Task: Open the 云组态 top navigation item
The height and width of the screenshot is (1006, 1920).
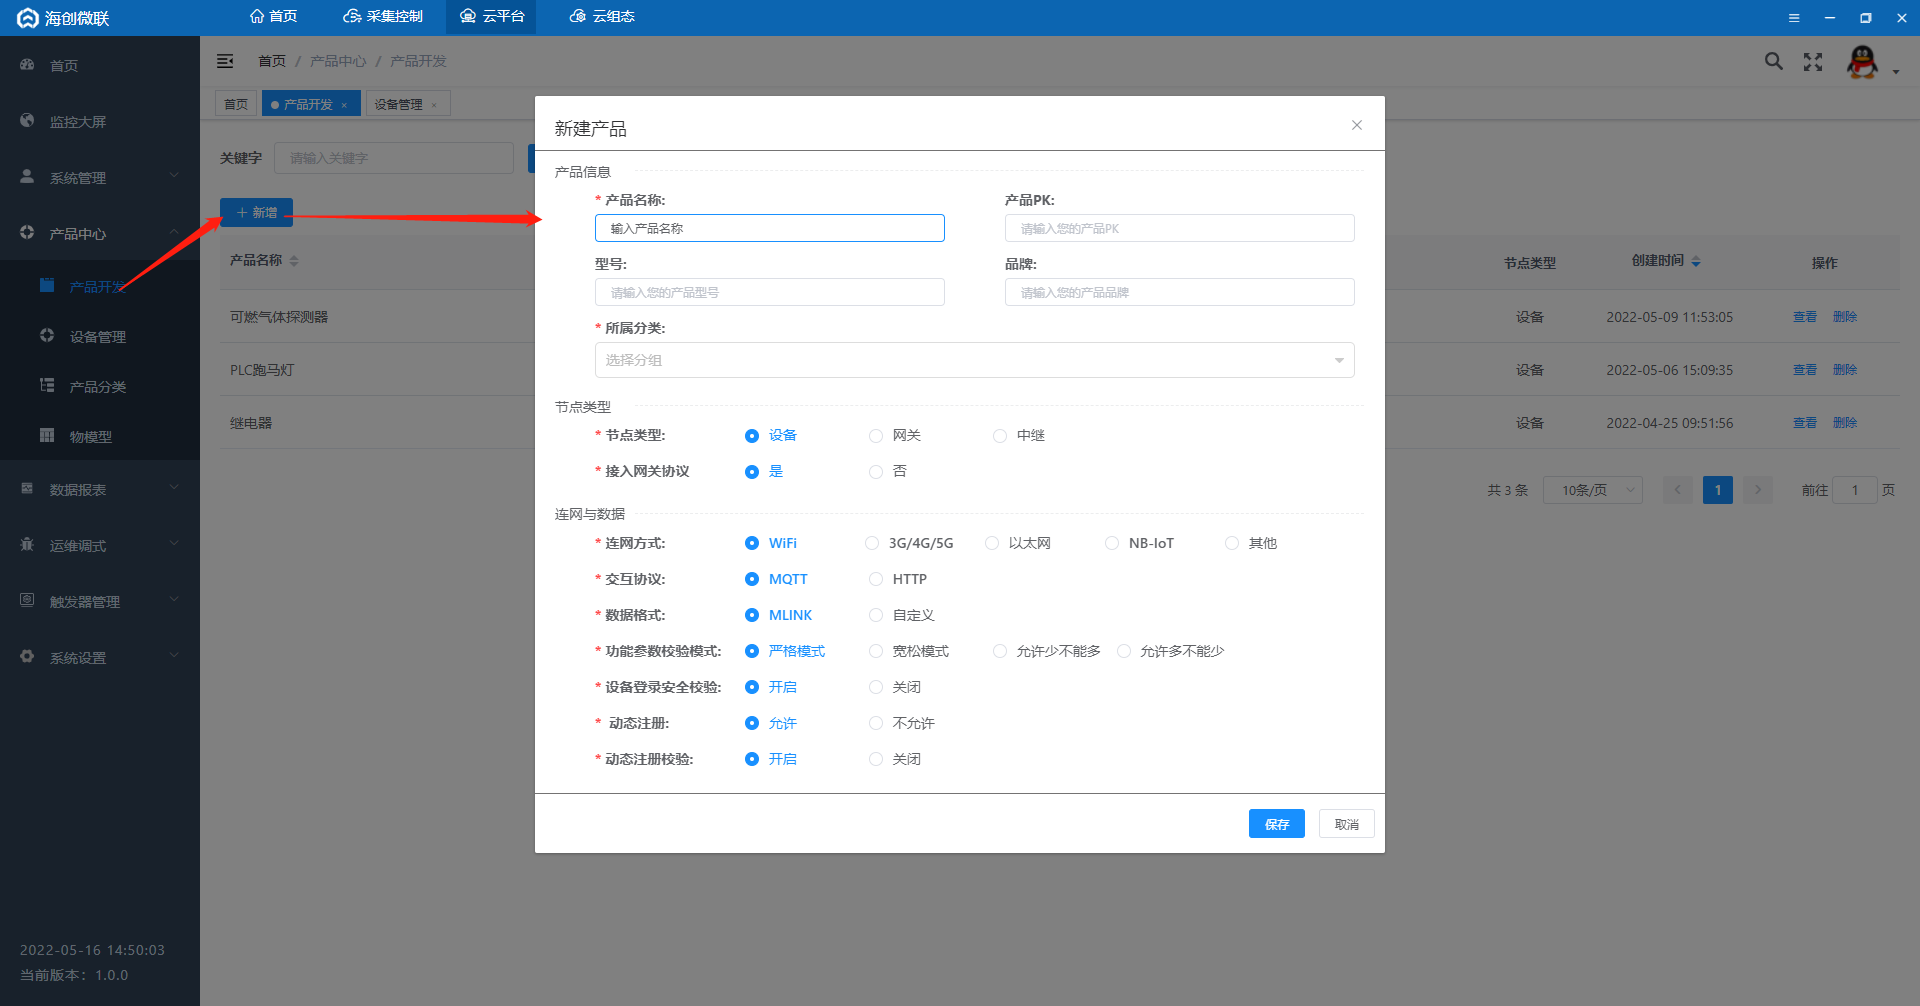Action: pos(602,17)
